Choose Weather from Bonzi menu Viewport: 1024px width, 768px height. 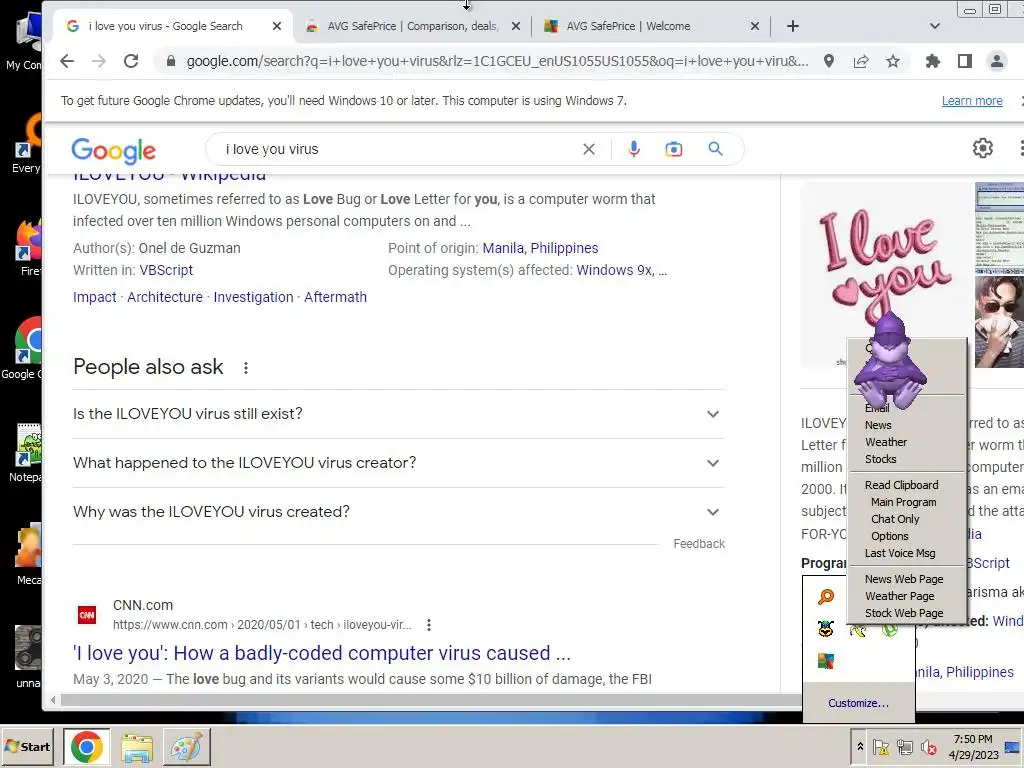coord(886,442)
